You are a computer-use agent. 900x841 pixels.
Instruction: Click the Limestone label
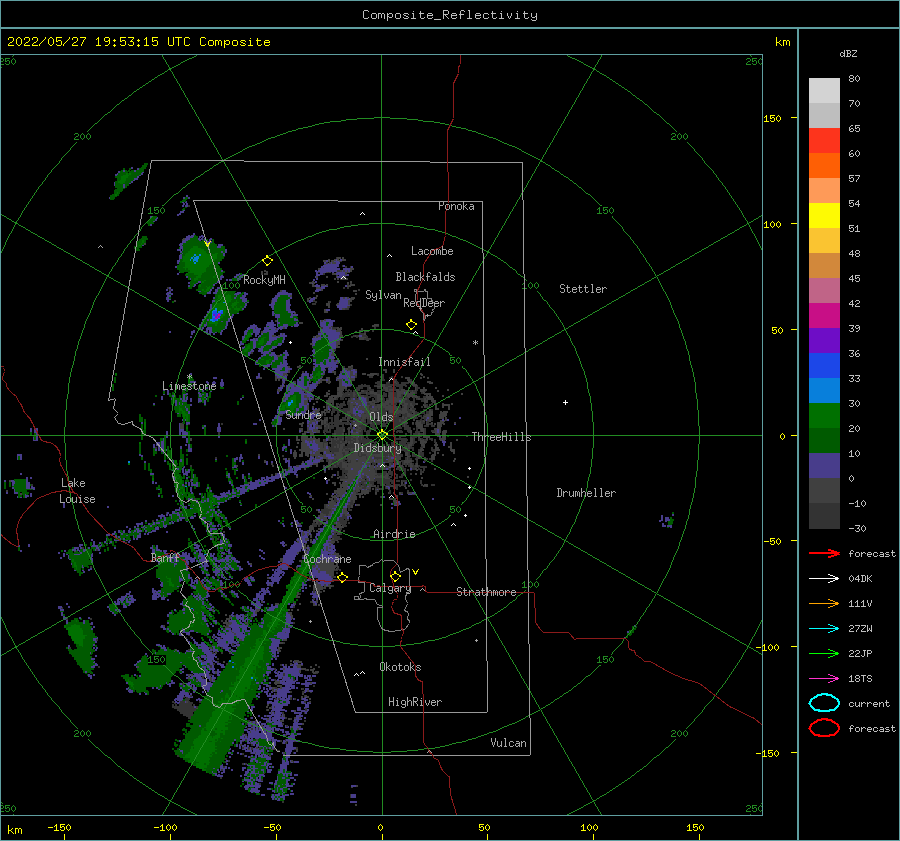189,386
